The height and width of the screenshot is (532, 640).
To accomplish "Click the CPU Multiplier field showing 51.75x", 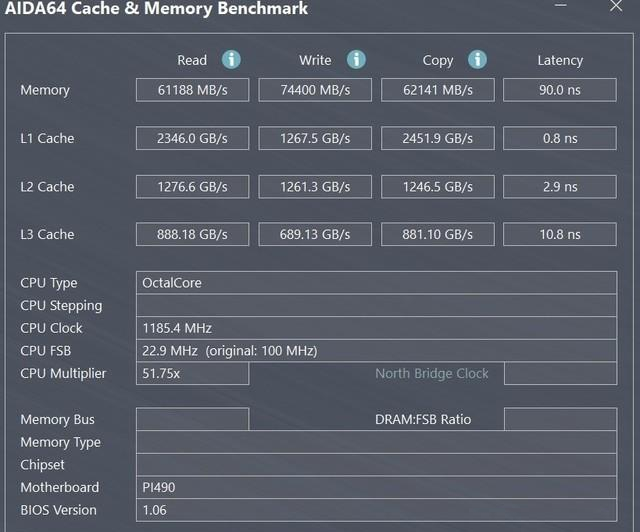I will [193, 373].
